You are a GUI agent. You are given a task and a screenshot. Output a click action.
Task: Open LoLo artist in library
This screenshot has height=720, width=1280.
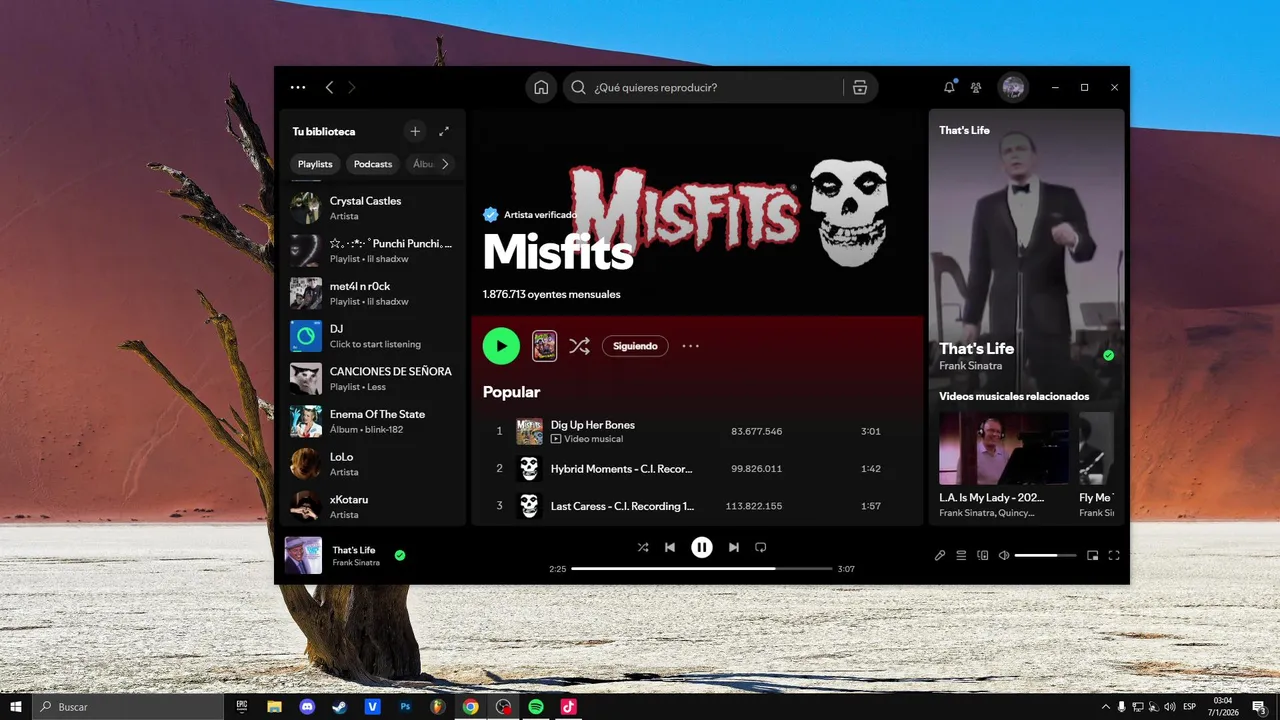[373, 464]
